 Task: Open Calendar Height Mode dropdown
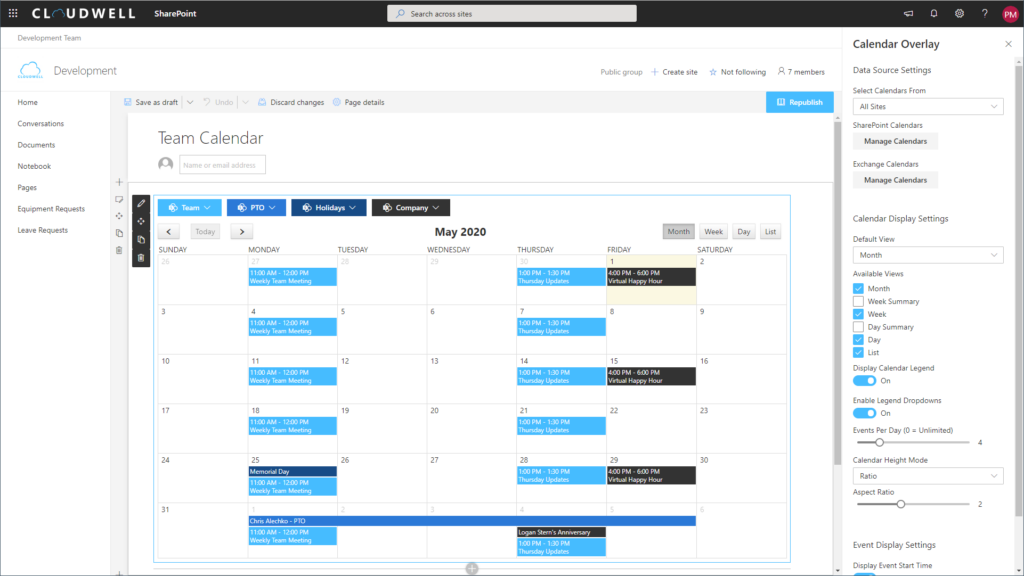pyautogui.click(x=928, y=476)
